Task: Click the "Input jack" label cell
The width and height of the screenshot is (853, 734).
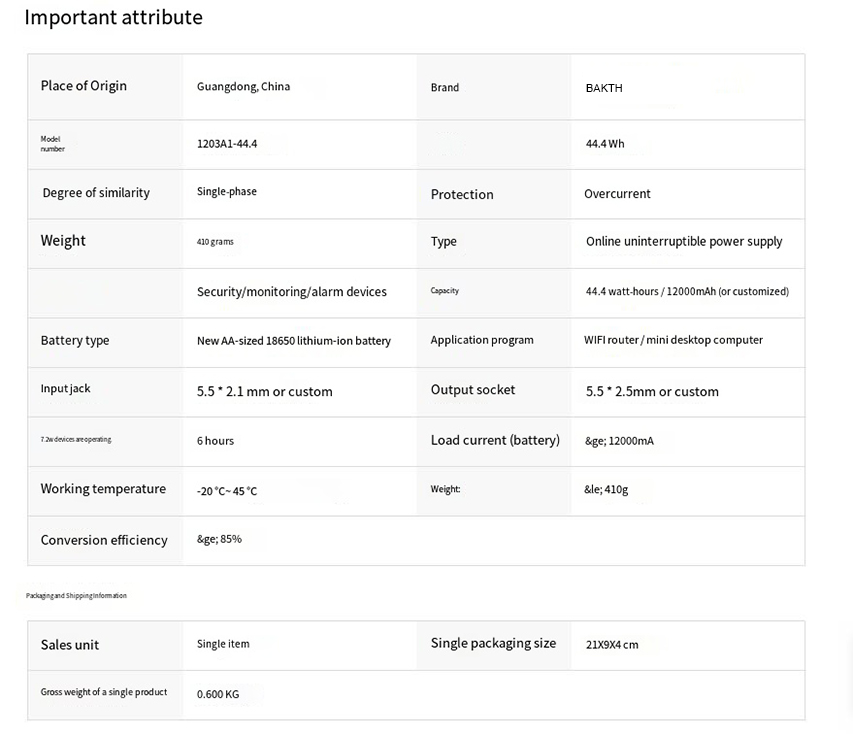Action: coord(65,389)
